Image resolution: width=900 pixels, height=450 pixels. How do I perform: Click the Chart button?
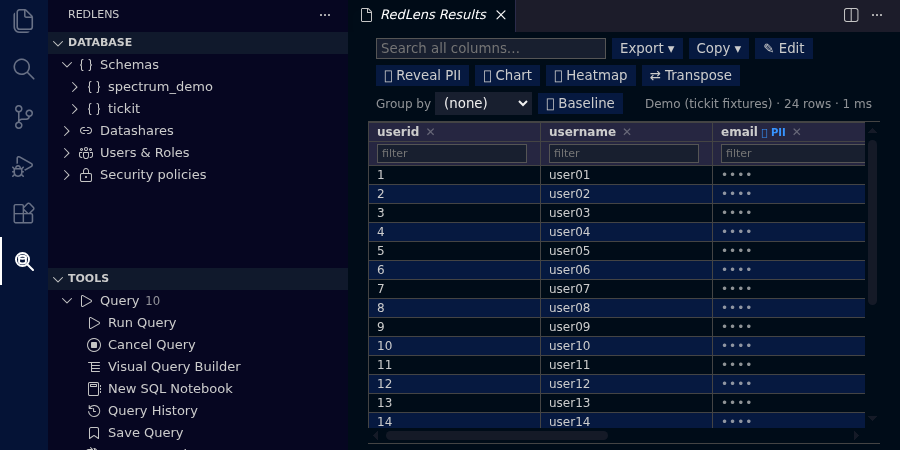pos(507,76)
